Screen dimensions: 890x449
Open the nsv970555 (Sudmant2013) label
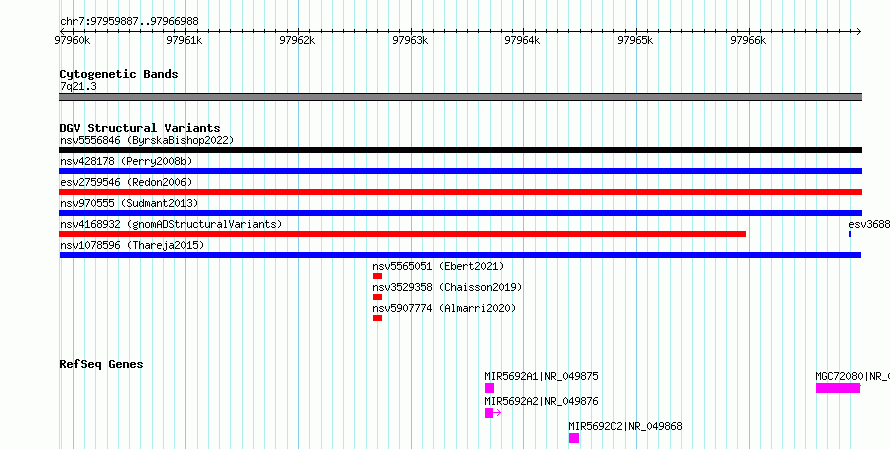[x=129, y=203]
